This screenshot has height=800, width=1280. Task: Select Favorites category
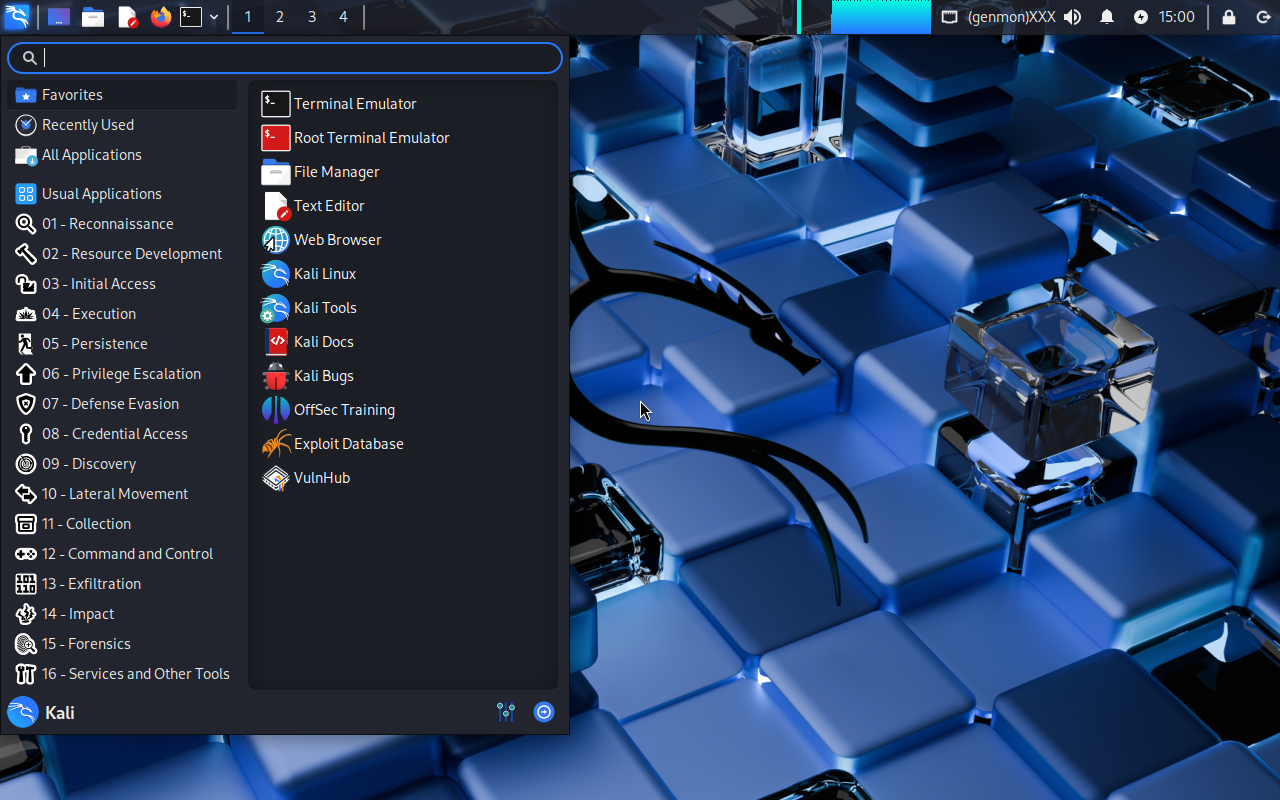click(x=122, y=95)
